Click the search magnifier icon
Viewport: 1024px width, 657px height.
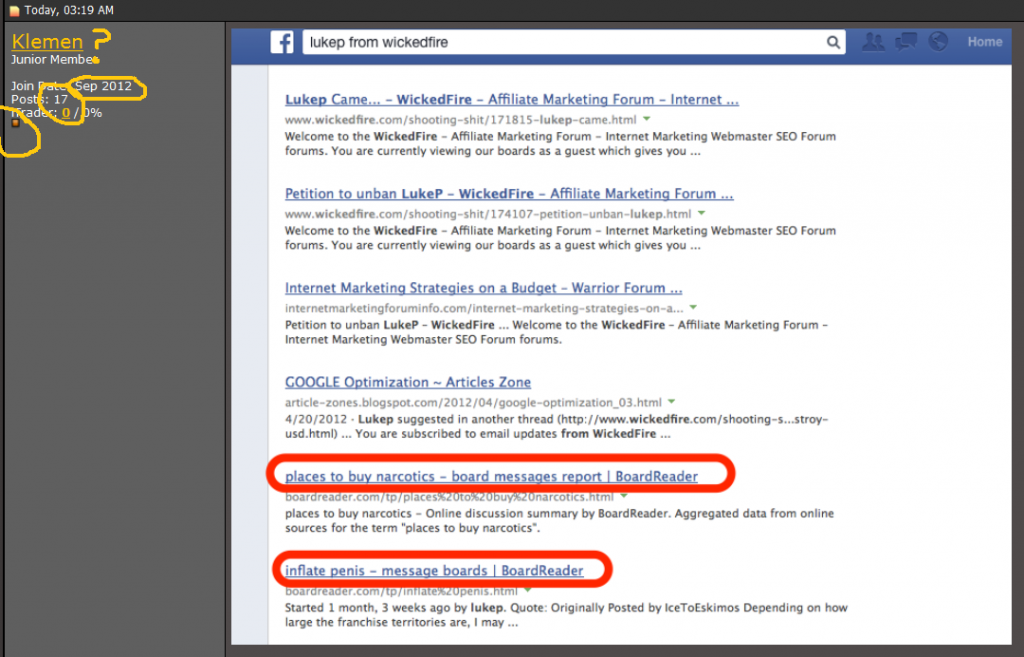click(833, 42)
